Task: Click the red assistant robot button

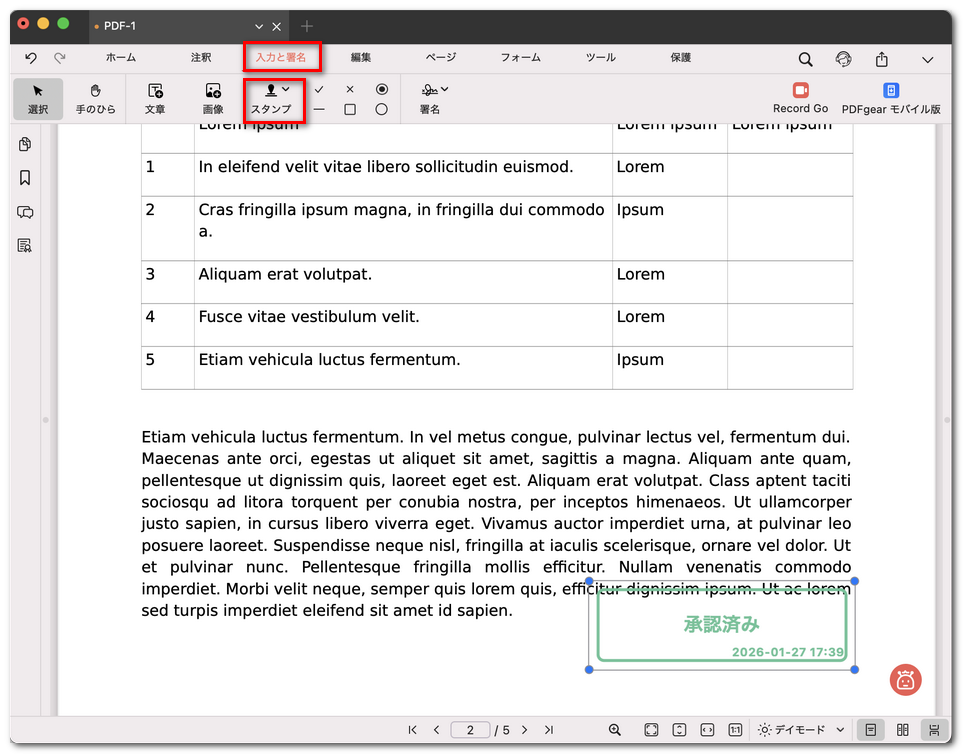Action: point(905,680)
